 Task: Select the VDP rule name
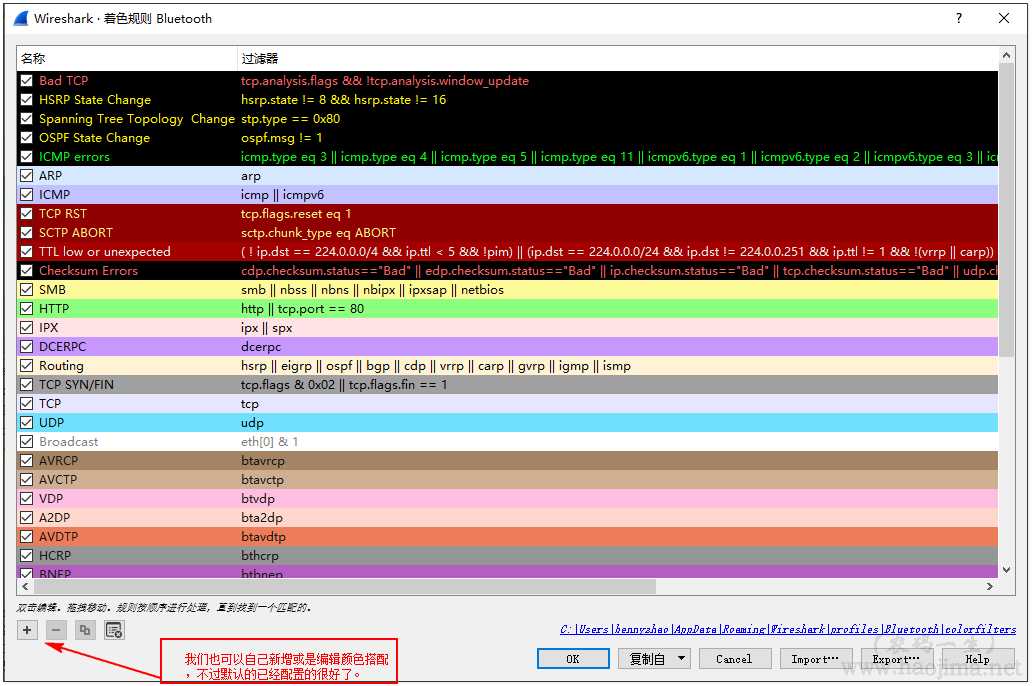tap(51, 498)
